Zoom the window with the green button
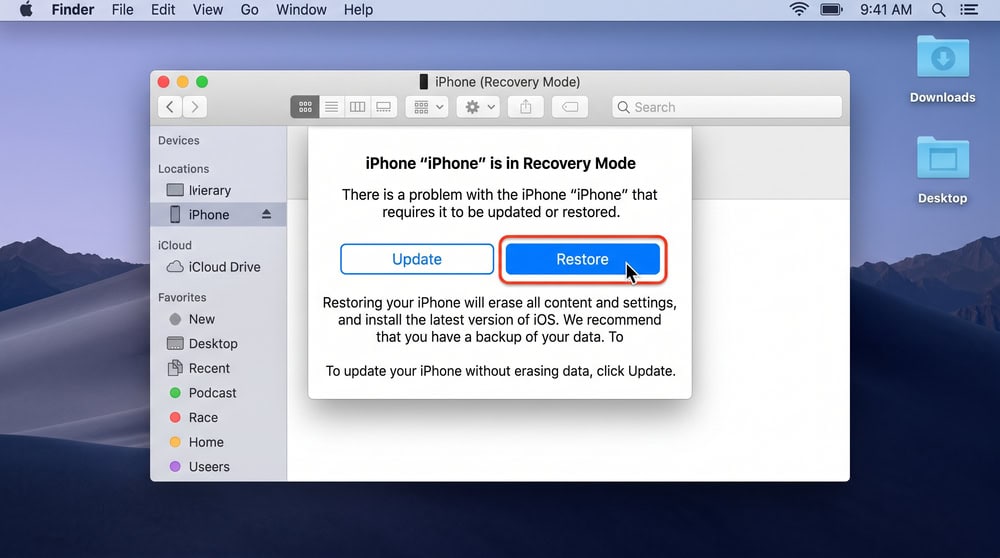Viewport: 1000px width, 558px height. 202,82
